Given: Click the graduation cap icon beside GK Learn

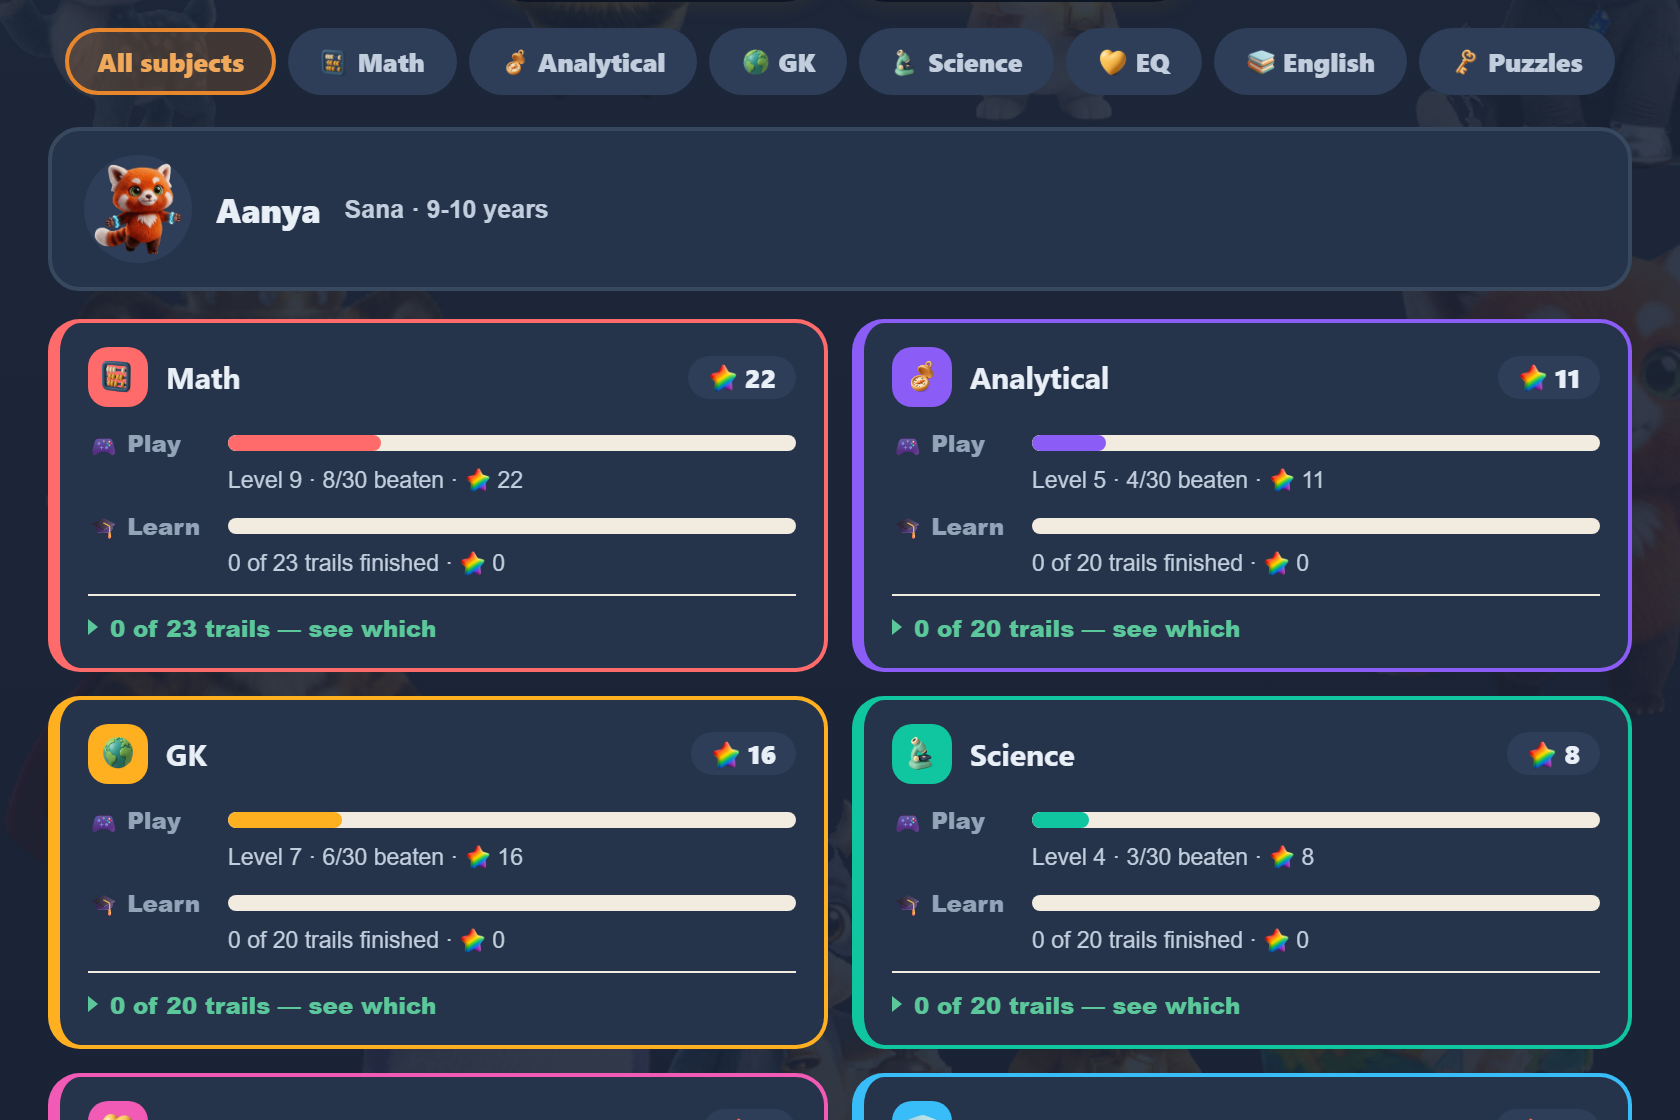Looking at the screenshot, I should click(104, 905).
